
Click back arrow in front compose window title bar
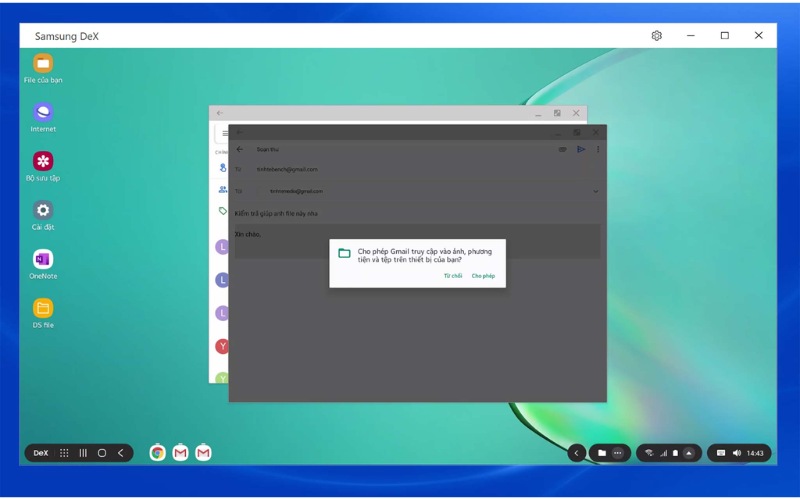[239, 133]
